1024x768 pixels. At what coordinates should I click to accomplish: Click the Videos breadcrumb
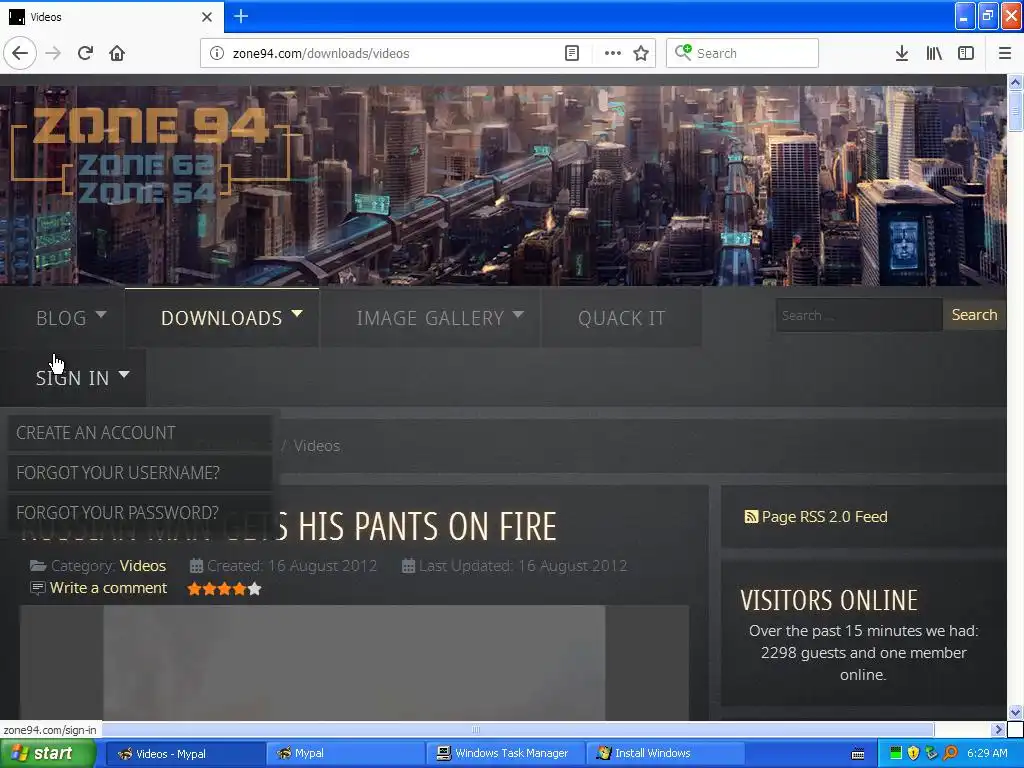coord(317,446)
